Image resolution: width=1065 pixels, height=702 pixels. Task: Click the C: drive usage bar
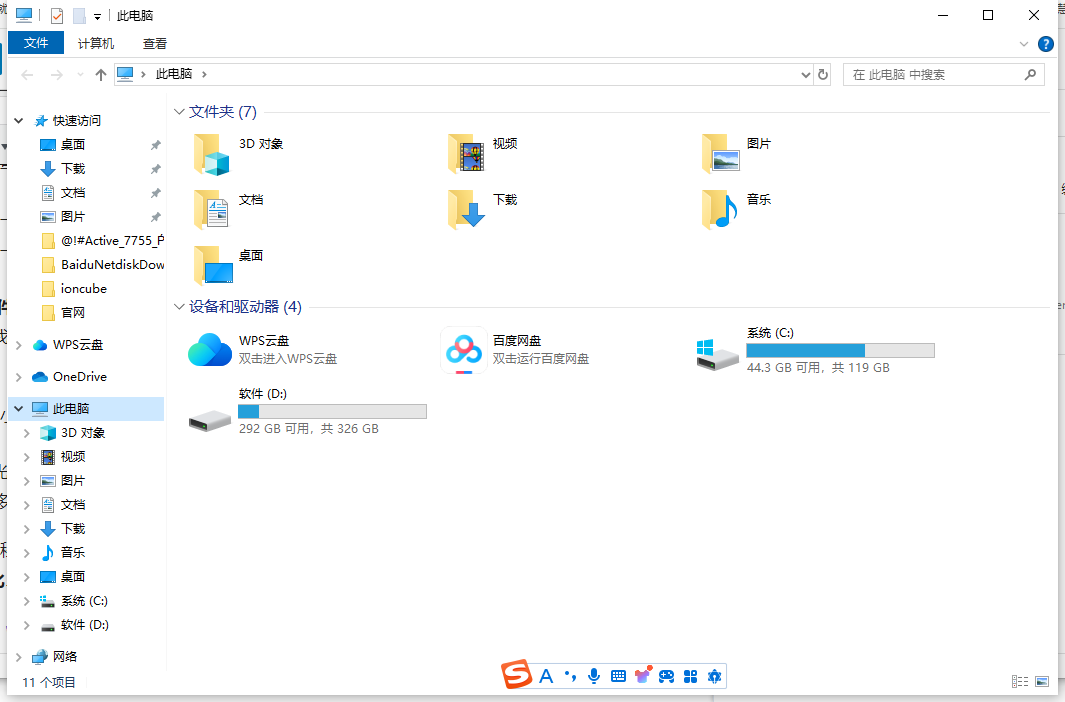click(x=840, y=350)
